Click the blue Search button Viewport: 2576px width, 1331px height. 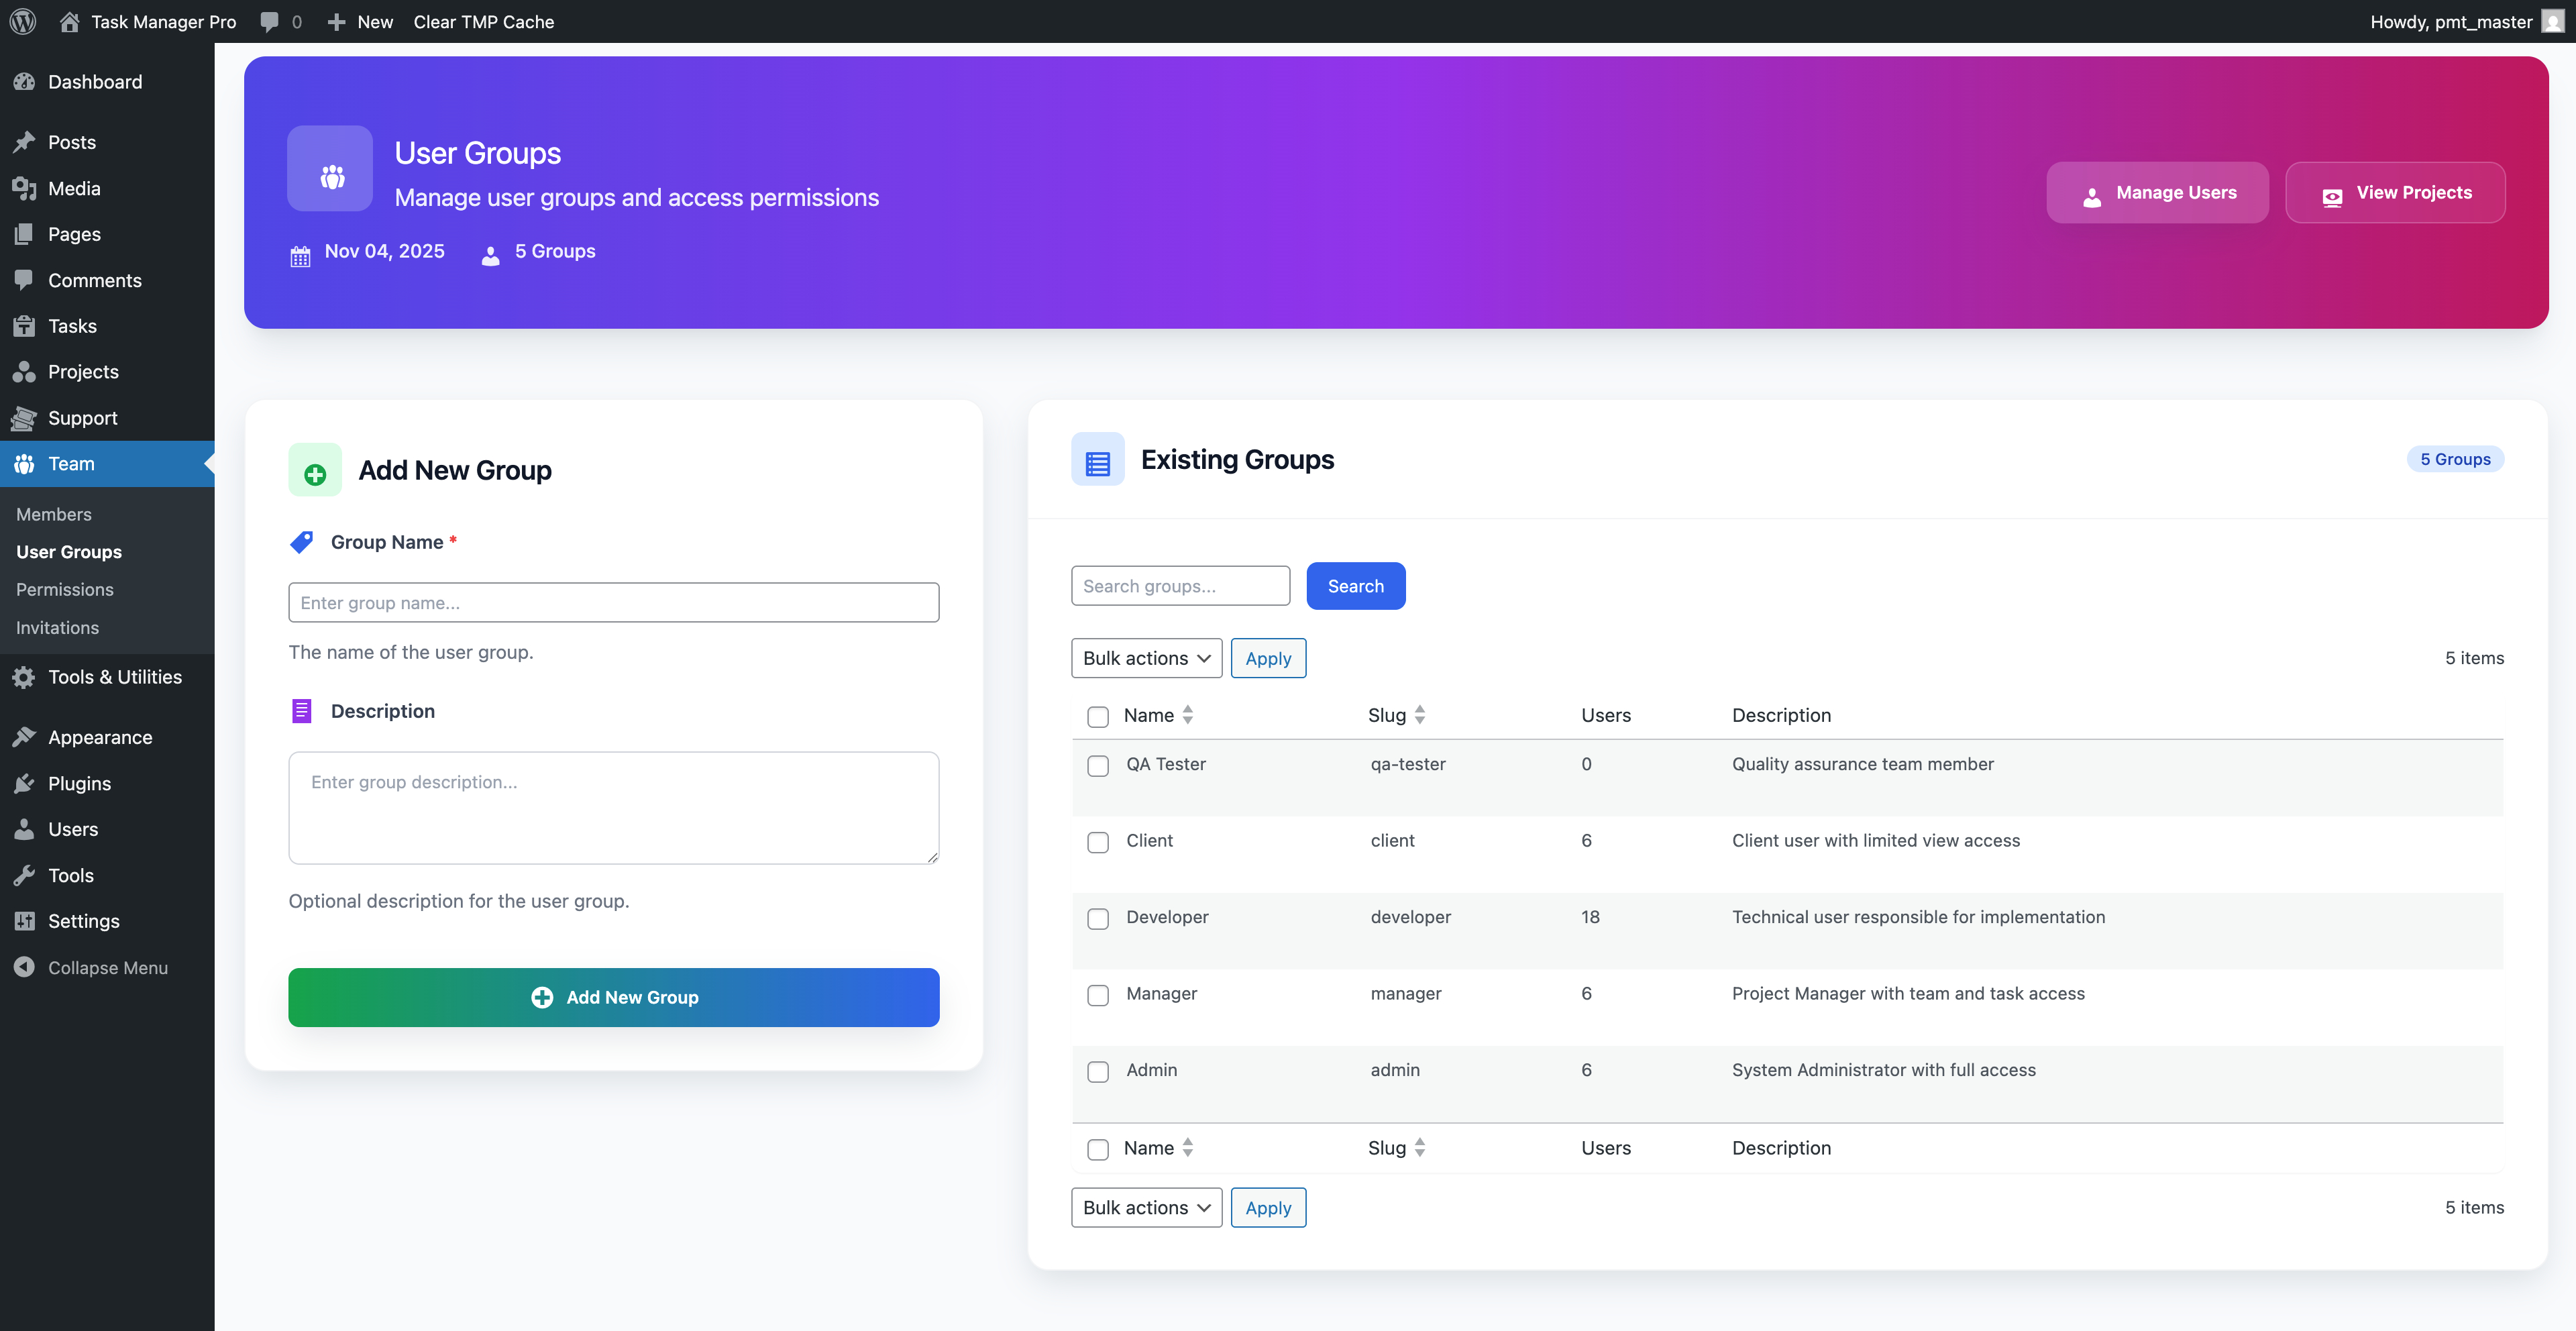[1355, 586]
